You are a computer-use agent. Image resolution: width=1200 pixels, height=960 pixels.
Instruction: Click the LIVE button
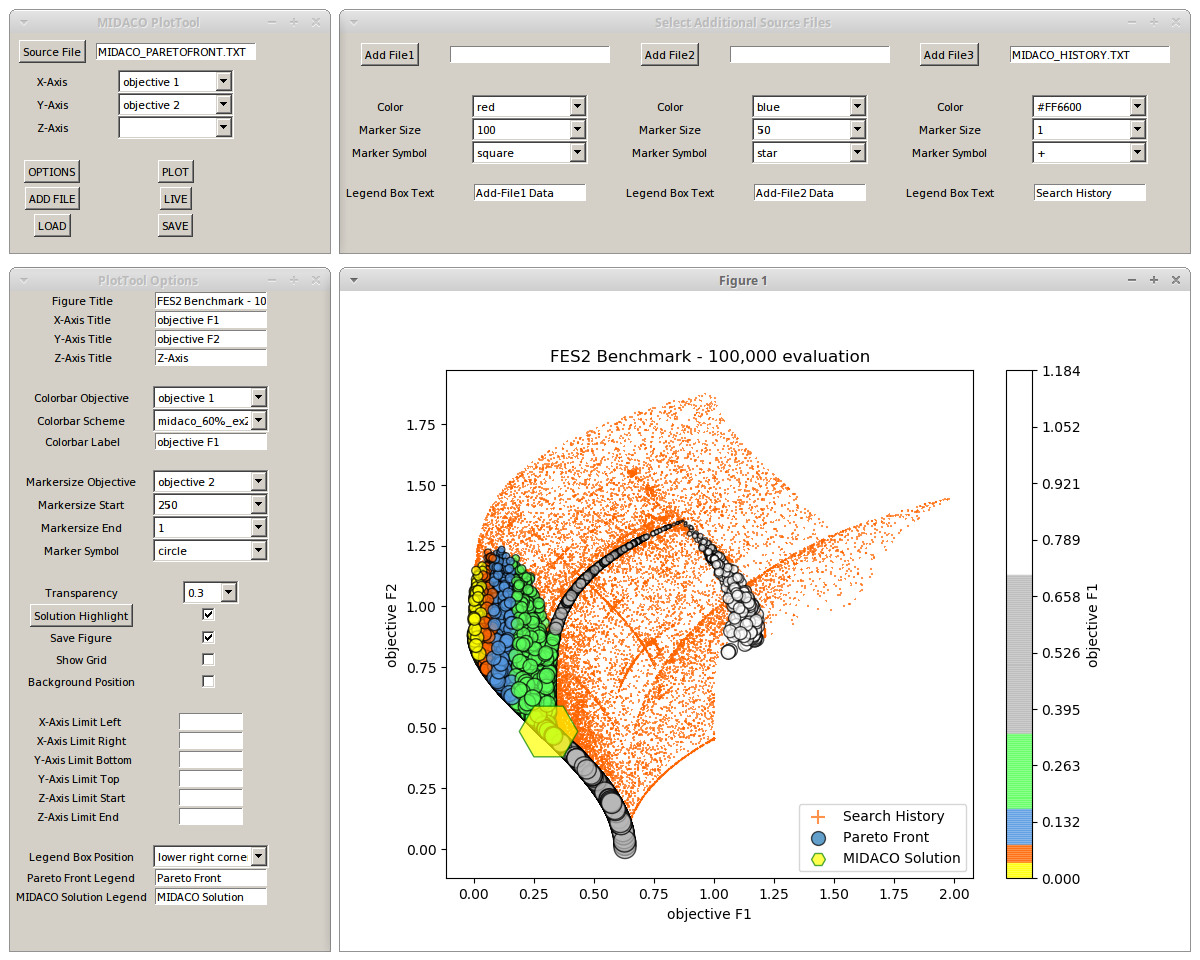click(x=175, y=199)
